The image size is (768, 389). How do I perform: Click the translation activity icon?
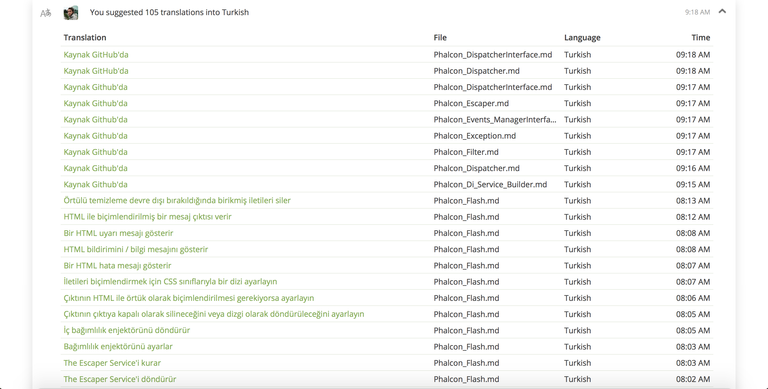(x=46, y=13)
